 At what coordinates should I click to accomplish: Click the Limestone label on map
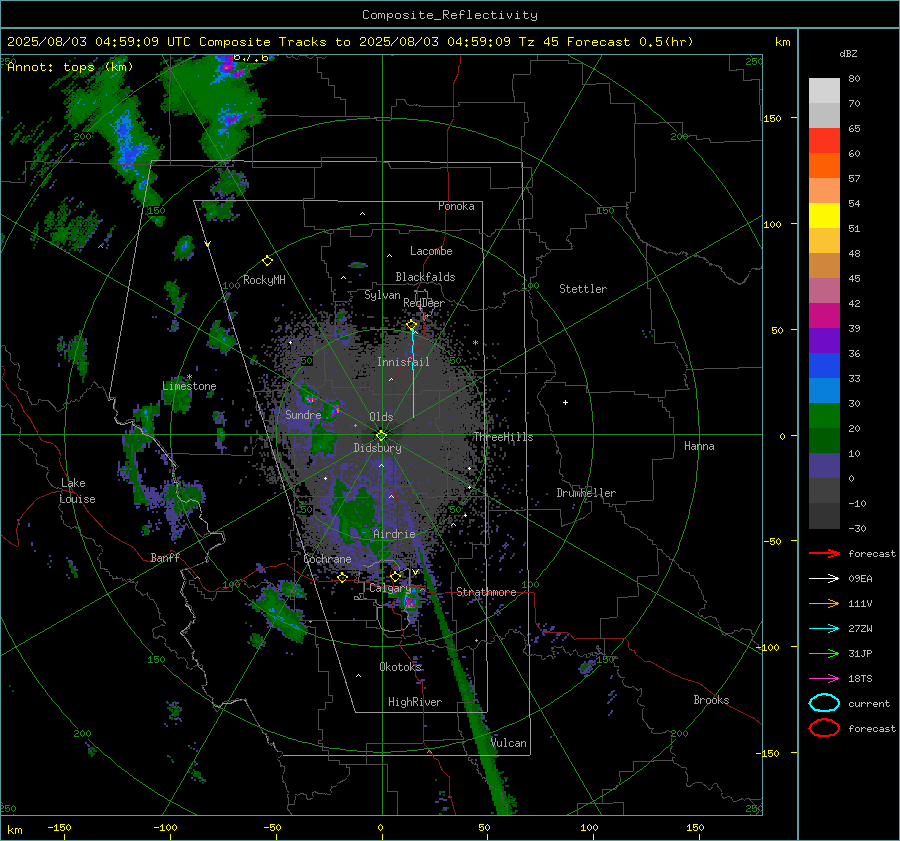189,386
